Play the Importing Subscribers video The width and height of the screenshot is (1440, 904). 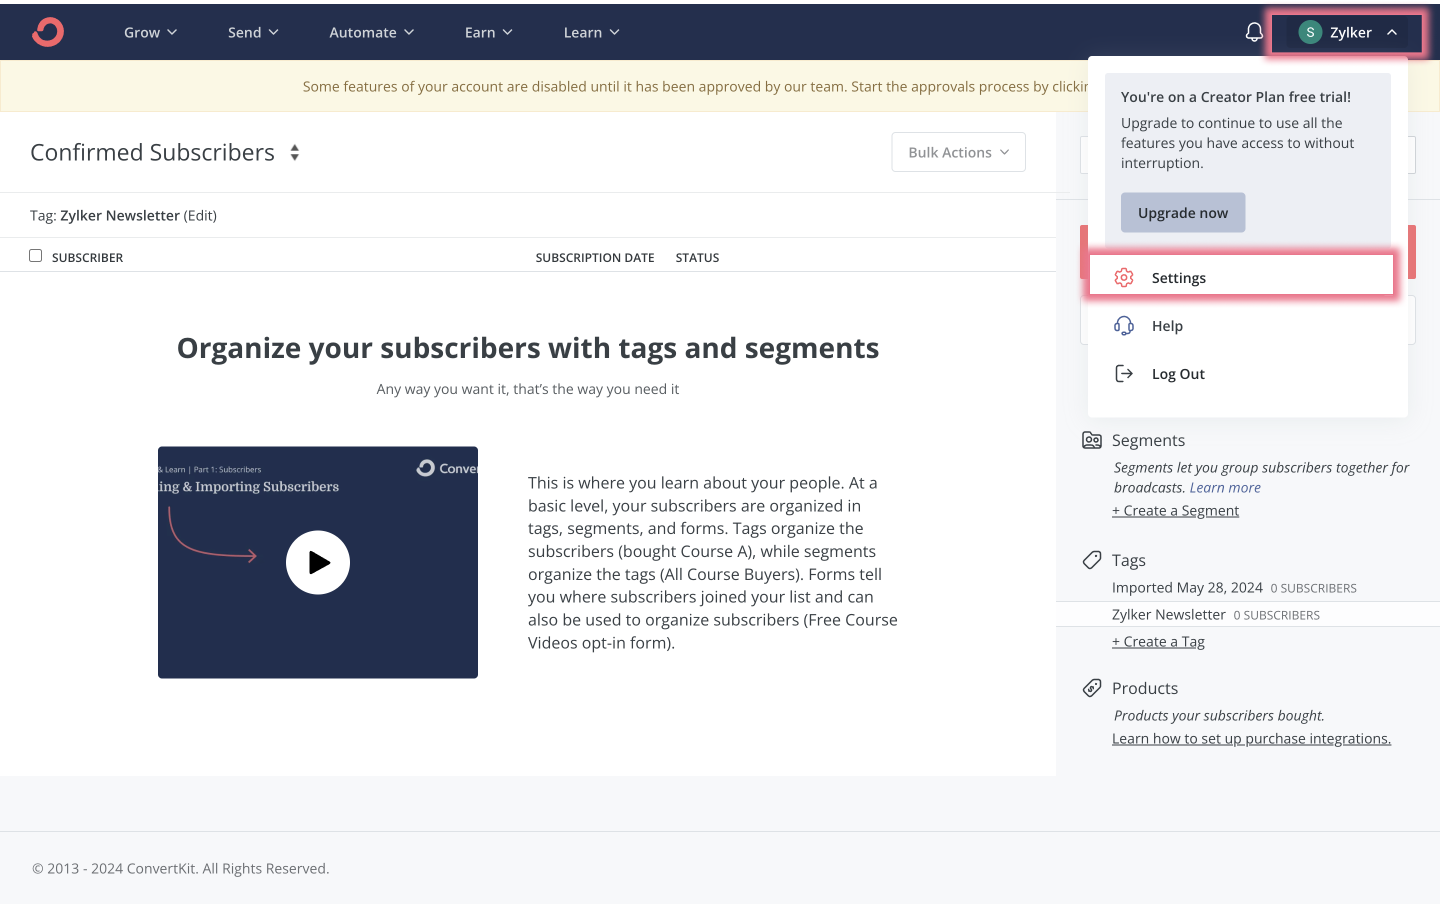[x=318, y=562]
